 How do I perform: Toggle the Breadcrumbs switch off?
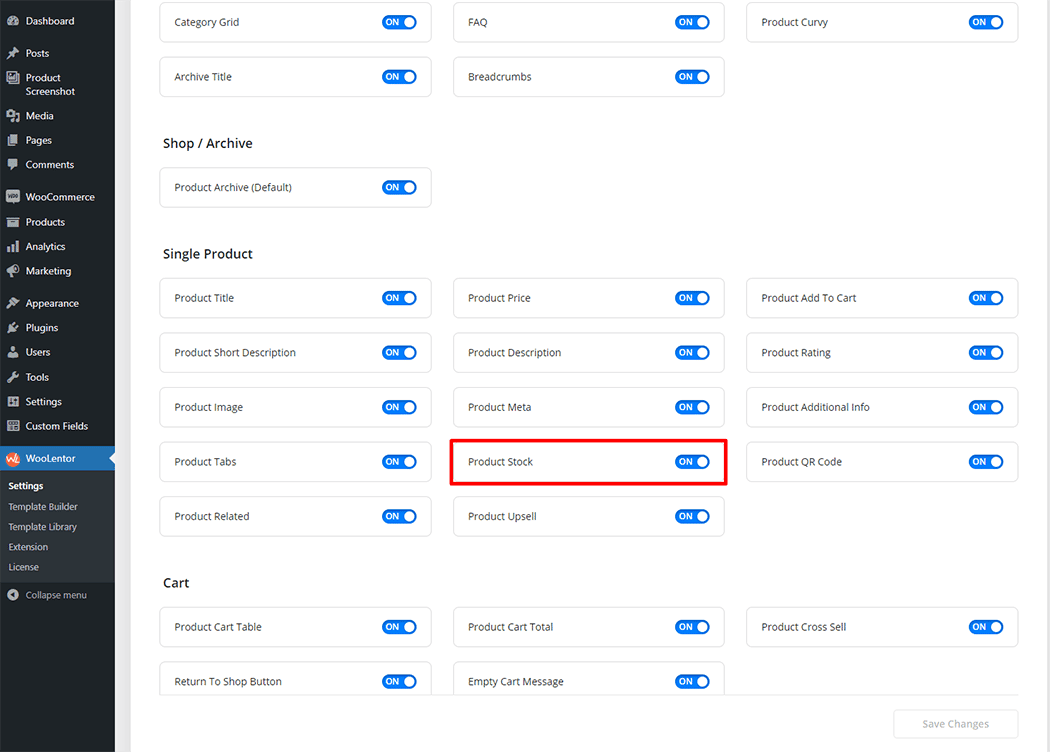[x=692, y=77]
